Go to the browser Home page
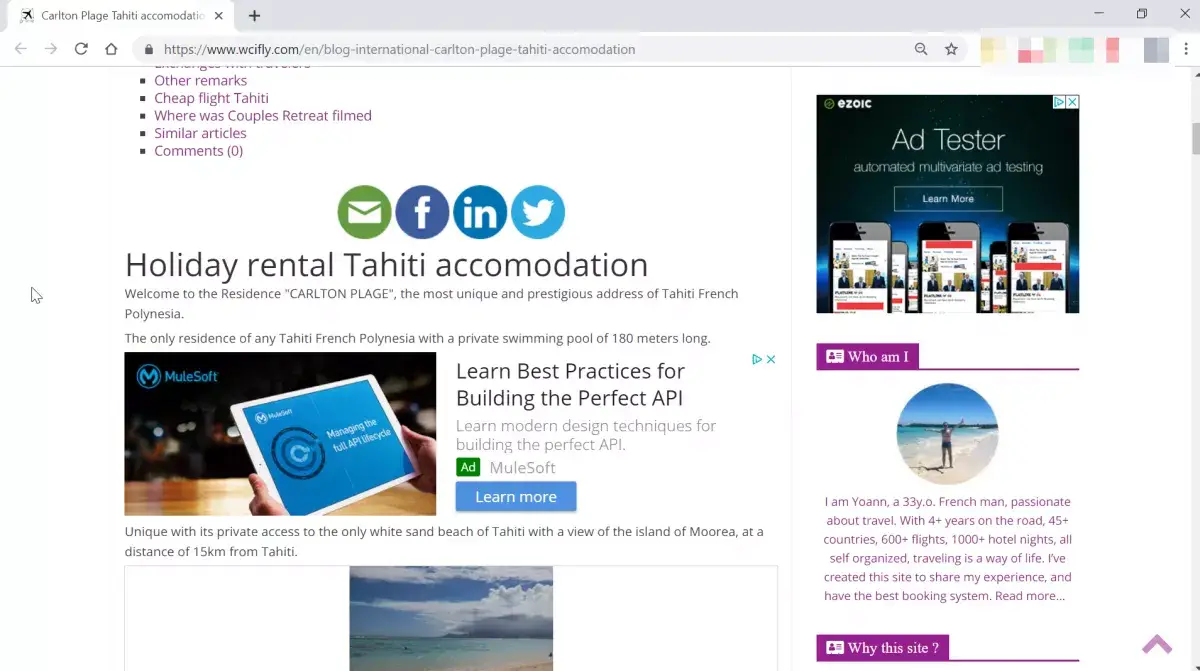 point(111,49)
